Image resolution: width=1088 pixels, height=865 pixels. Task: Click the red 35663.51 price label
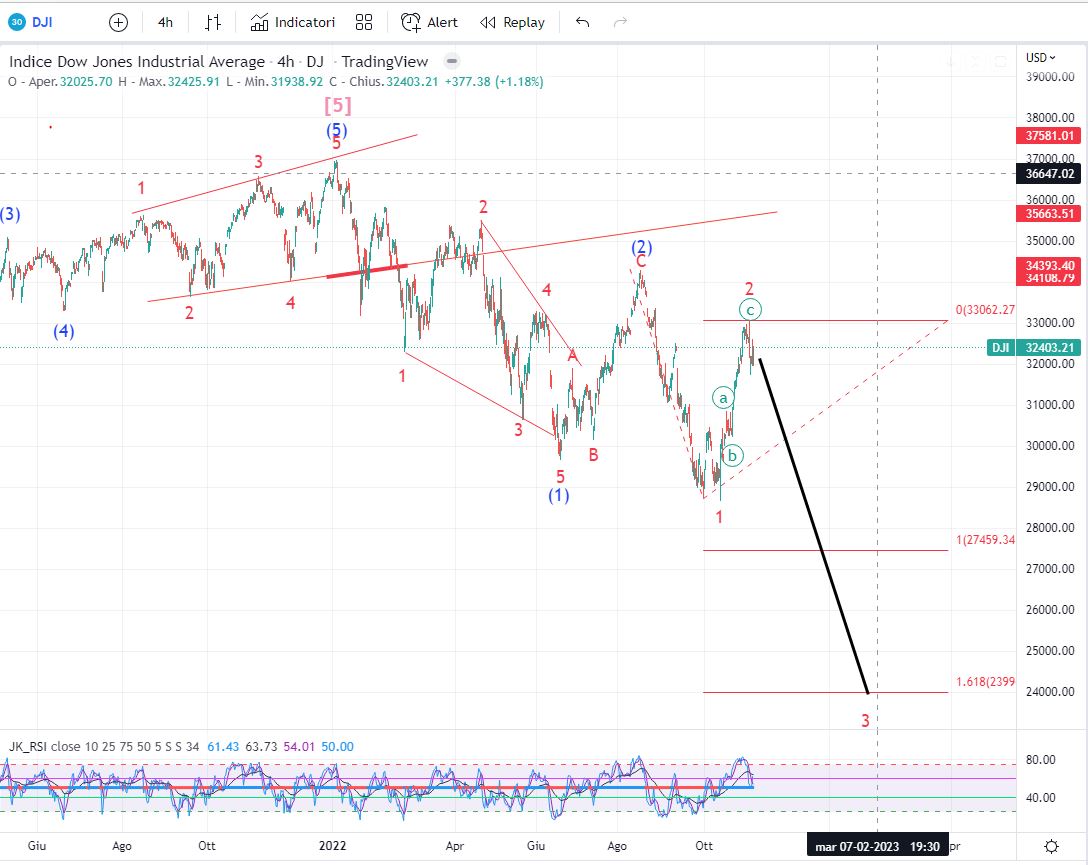(1049, 214)
